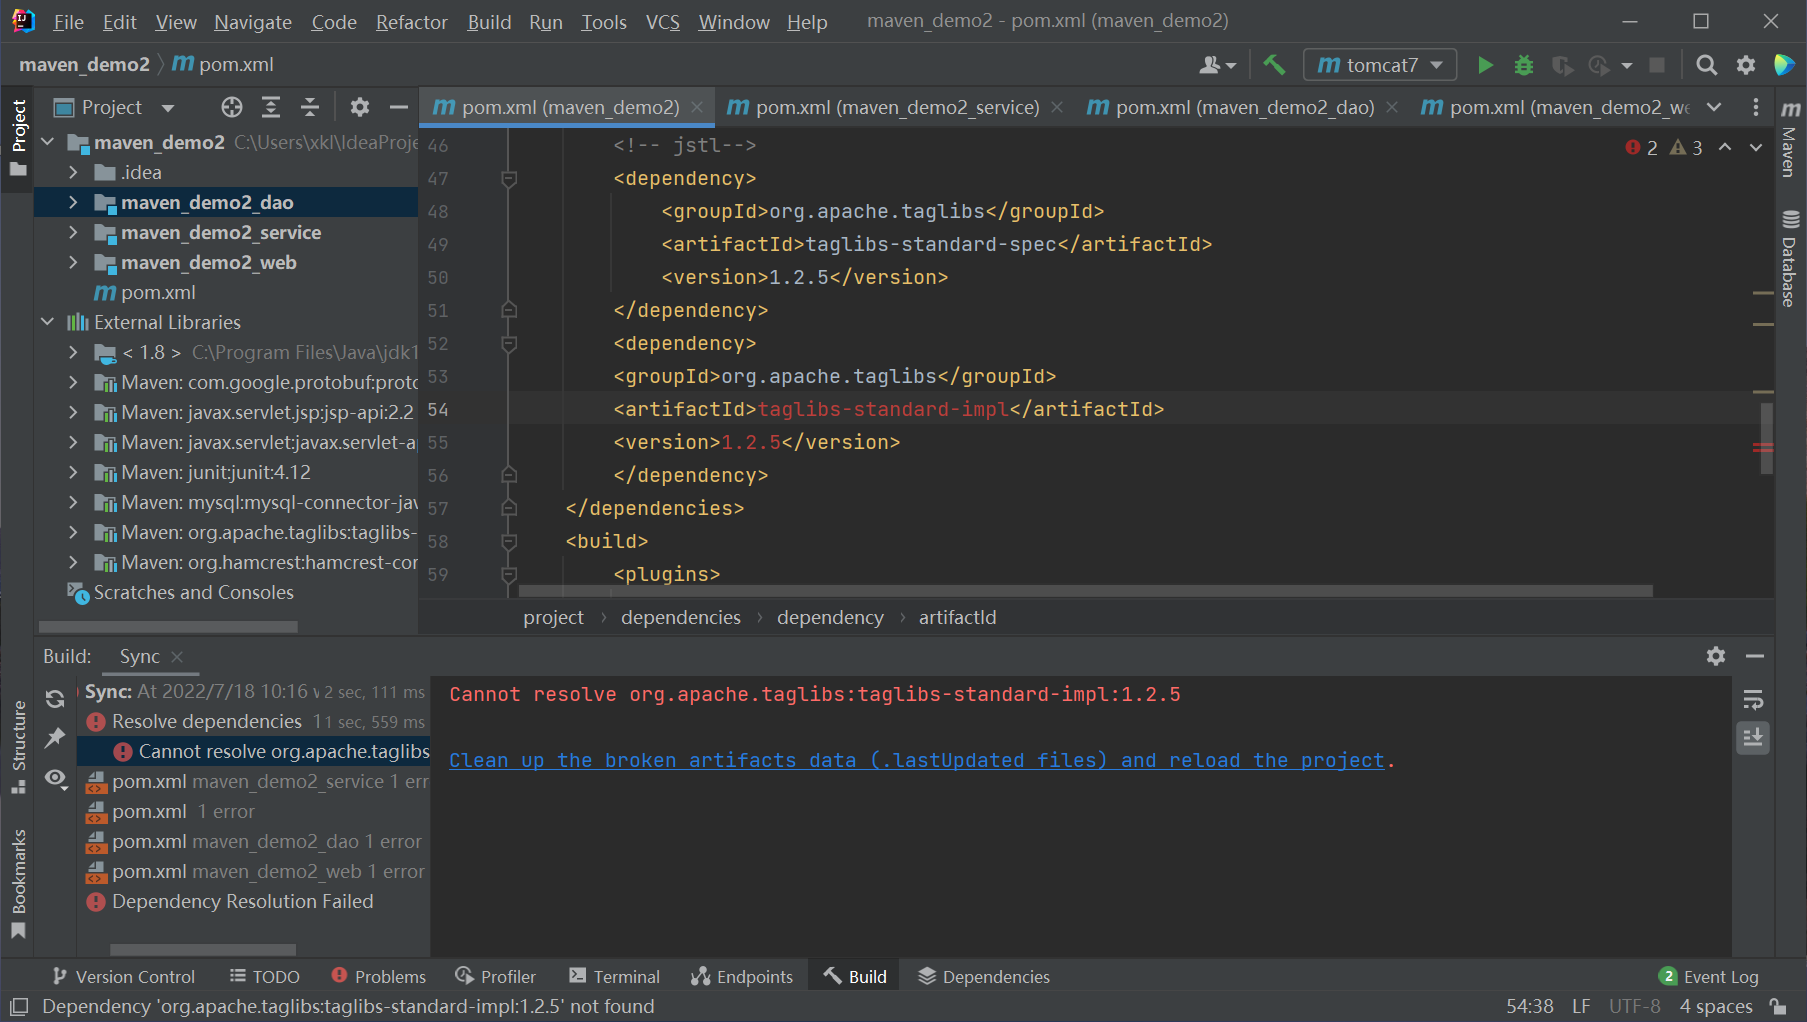The height and width of the screenshot is (1022, 1807).
Task: Open Build panel settings gear
Action: click(1716, 656)
